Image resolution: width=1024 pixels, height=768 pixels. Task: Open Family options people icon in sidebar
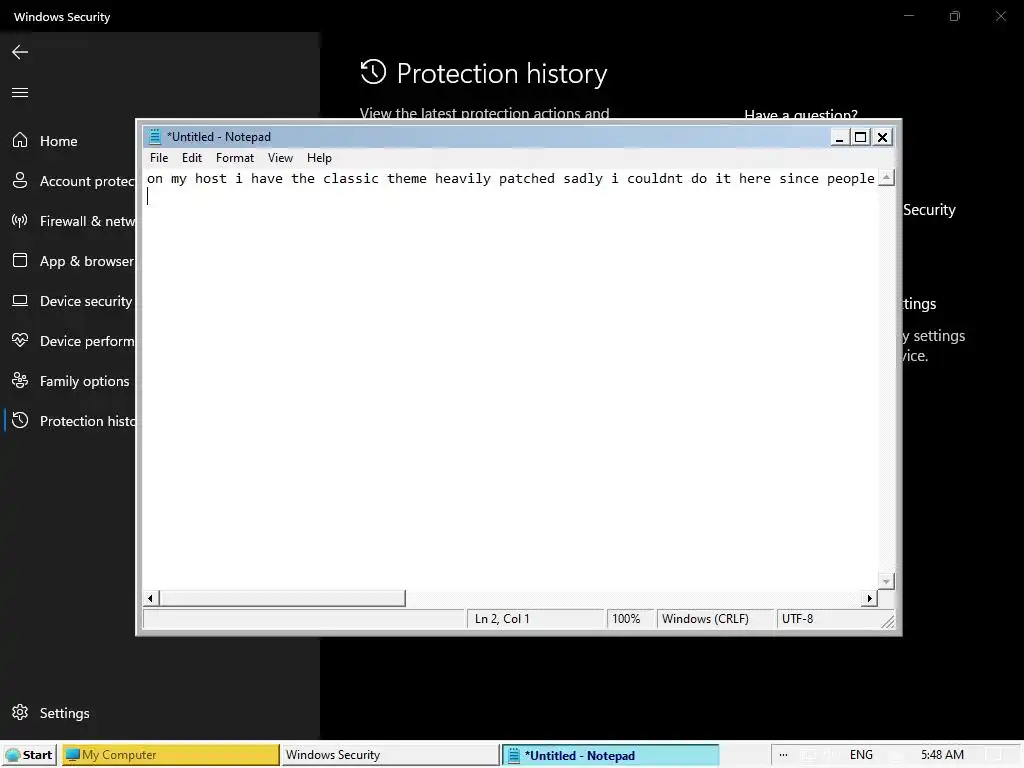pyautogui.click(x=20, y=380)
